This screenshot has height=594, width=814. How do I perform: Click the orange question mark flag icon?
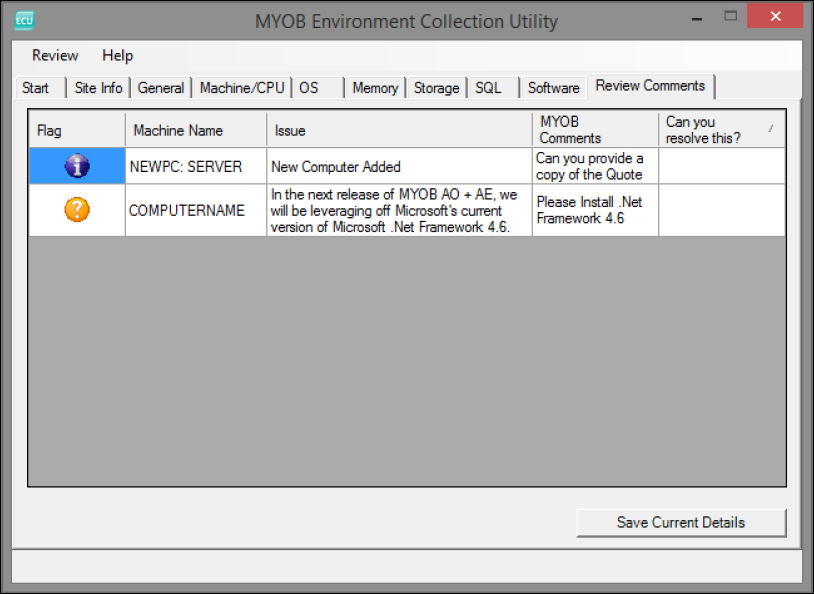[x=77, y=210]
